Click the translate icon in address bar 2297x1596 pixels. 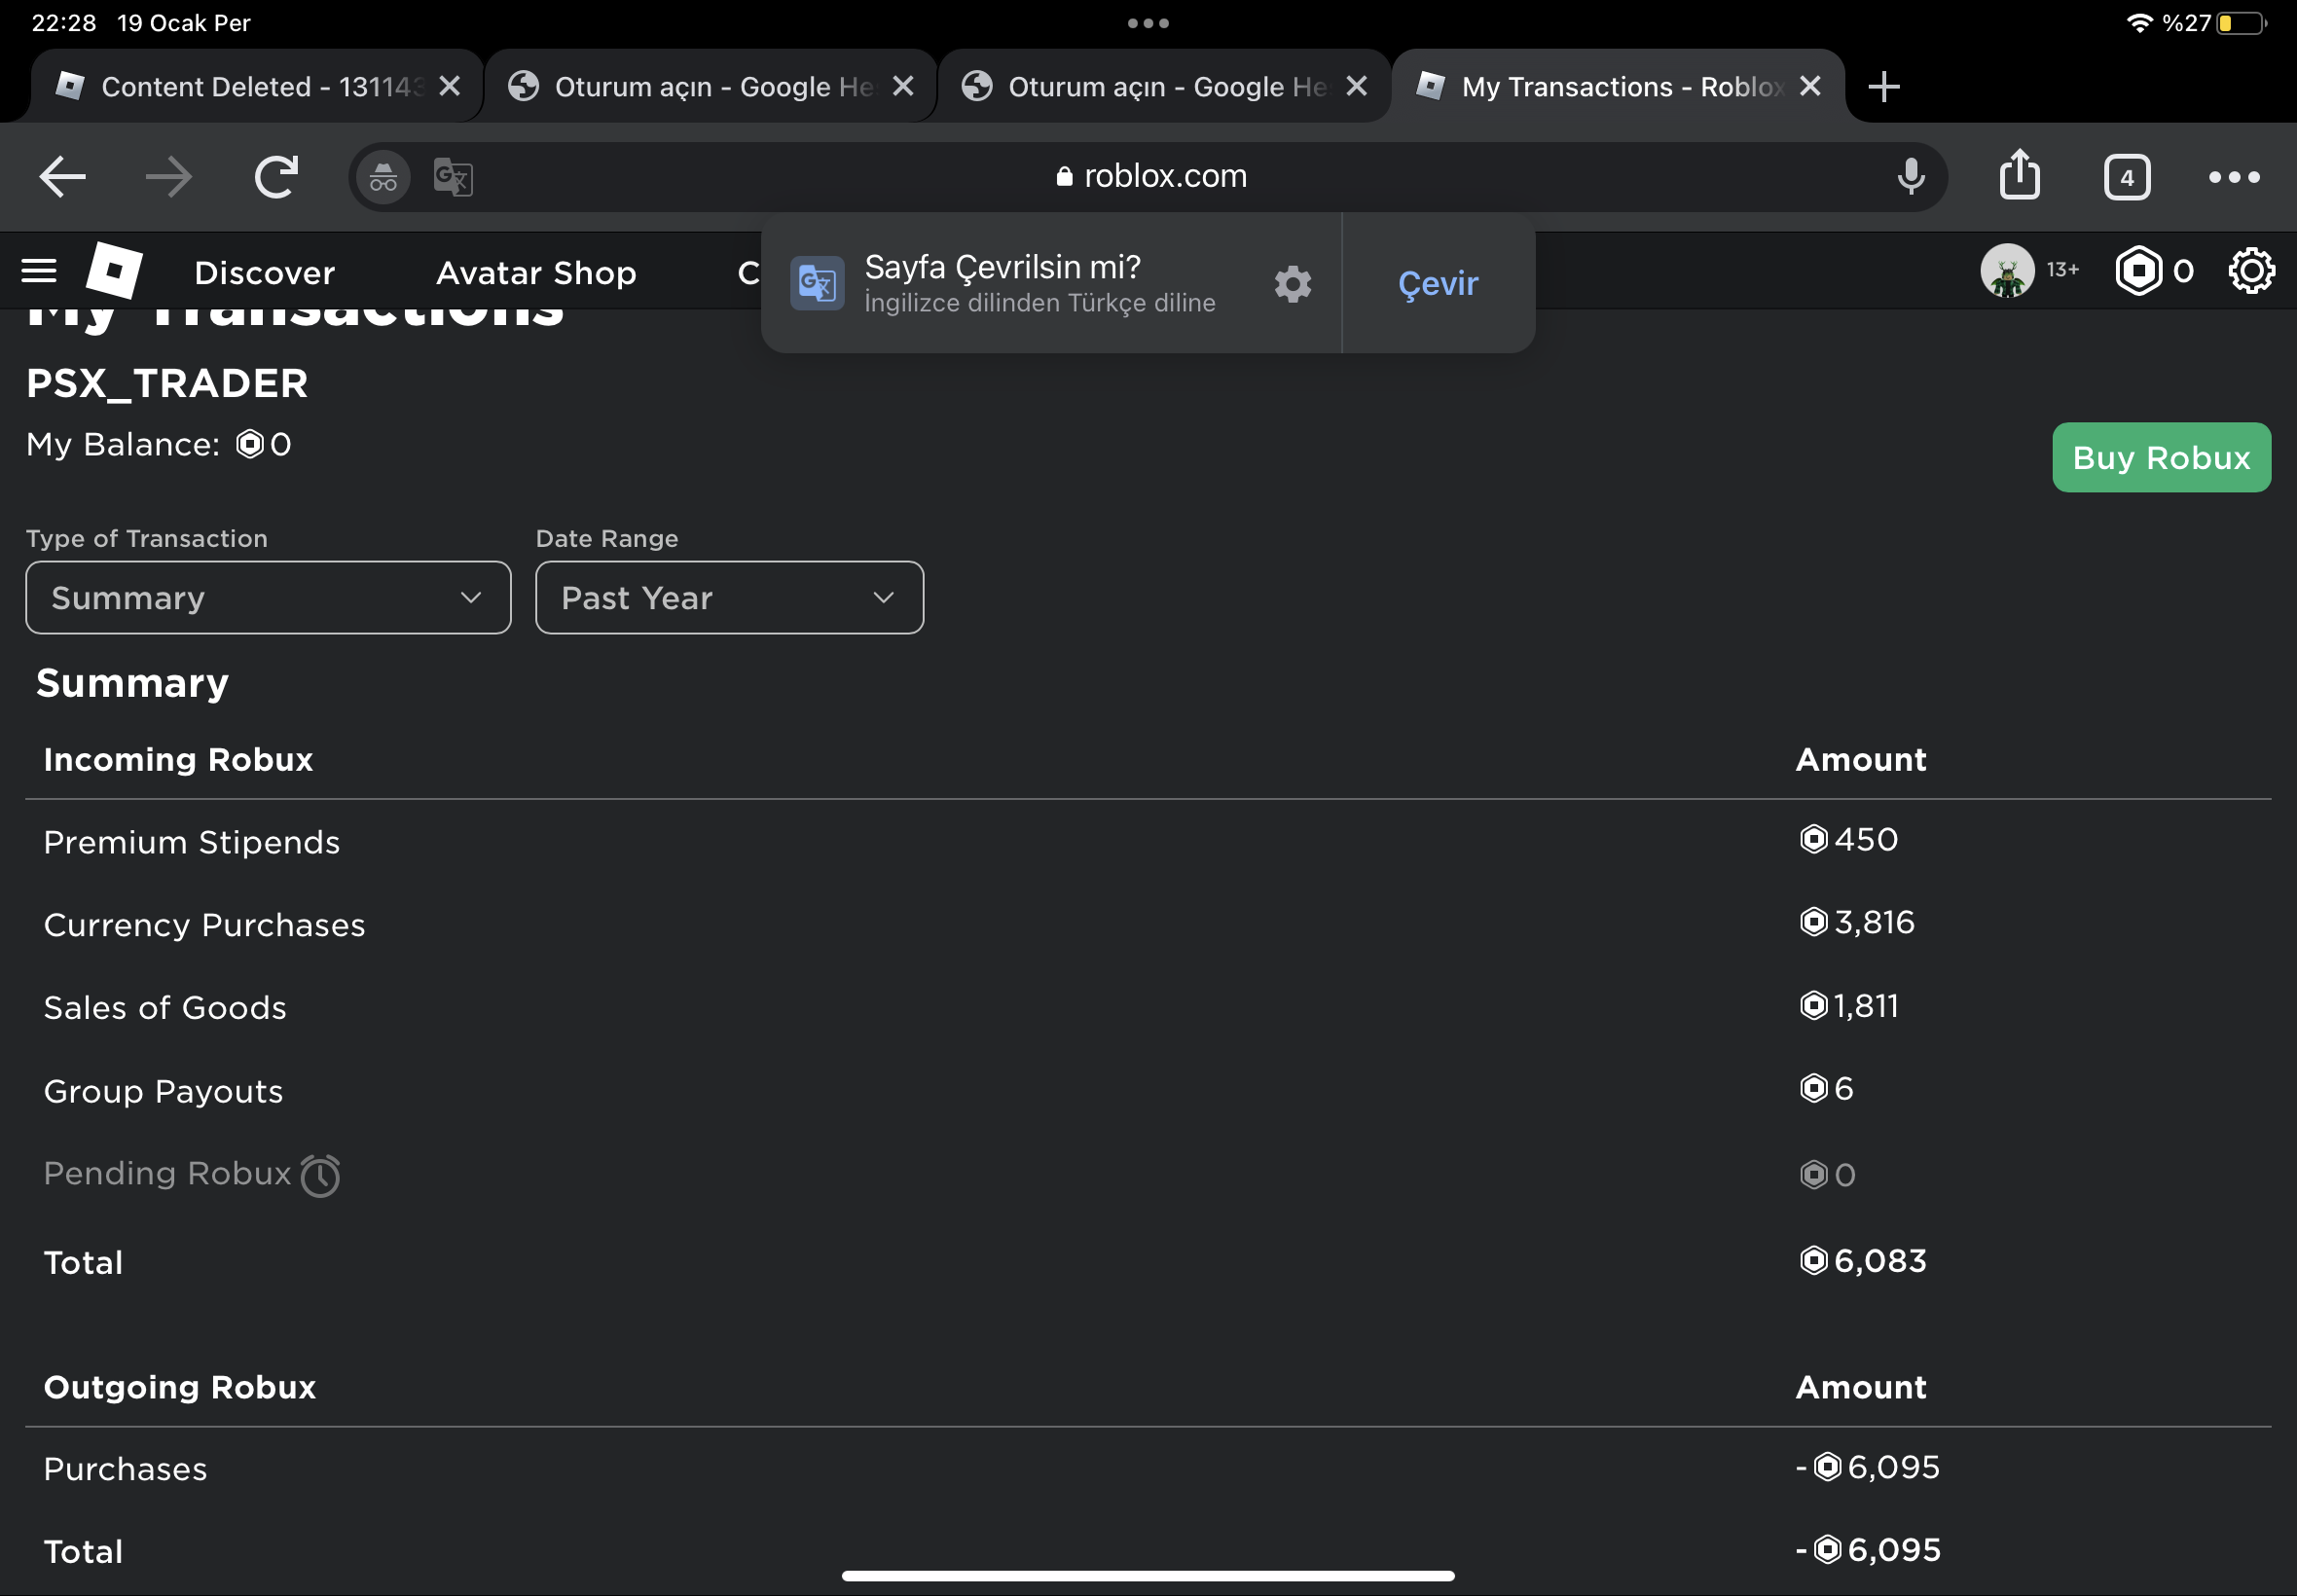453,177
